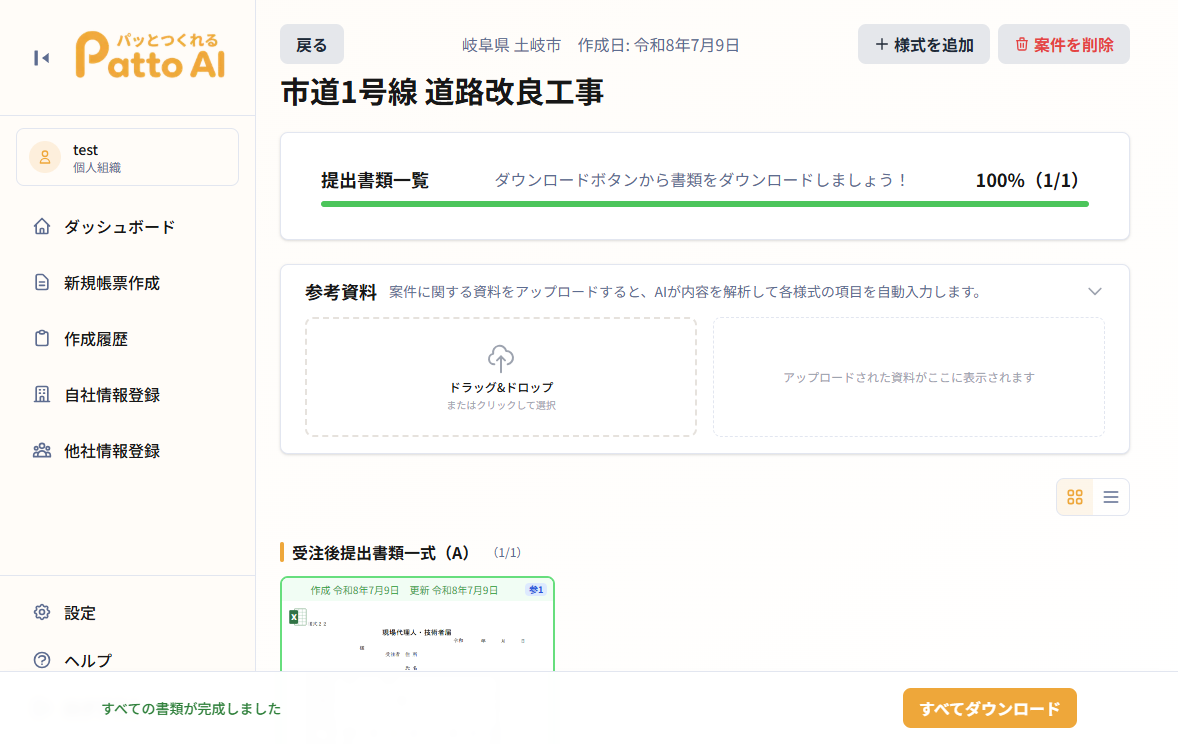Open the 現場代理人 document thumbnail card
The width and height of the screenshot is (1178, 744).
tap(417, 624)
